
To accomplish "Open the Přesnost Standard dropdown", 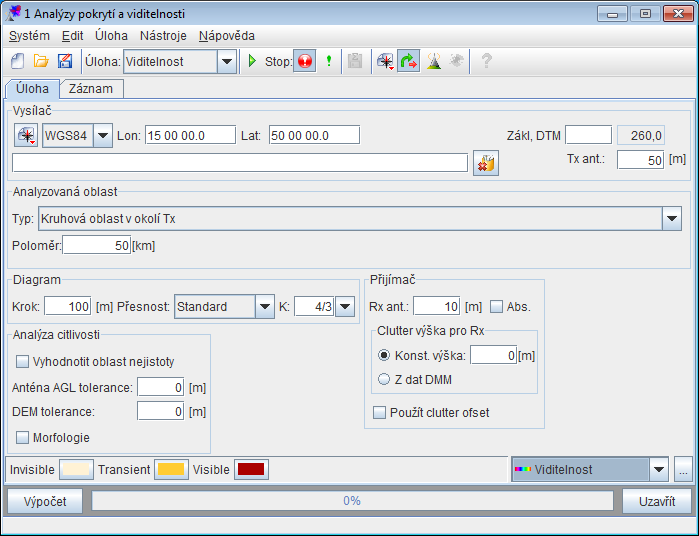I will pyautogui.click(x=264, y=307).
